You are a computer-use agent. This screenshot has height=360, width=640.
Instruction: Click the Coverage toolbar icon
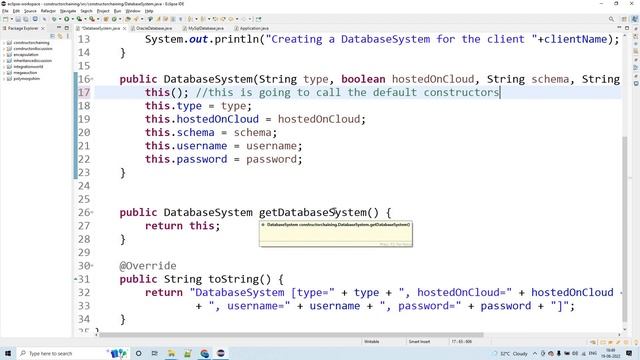point(79,19)
